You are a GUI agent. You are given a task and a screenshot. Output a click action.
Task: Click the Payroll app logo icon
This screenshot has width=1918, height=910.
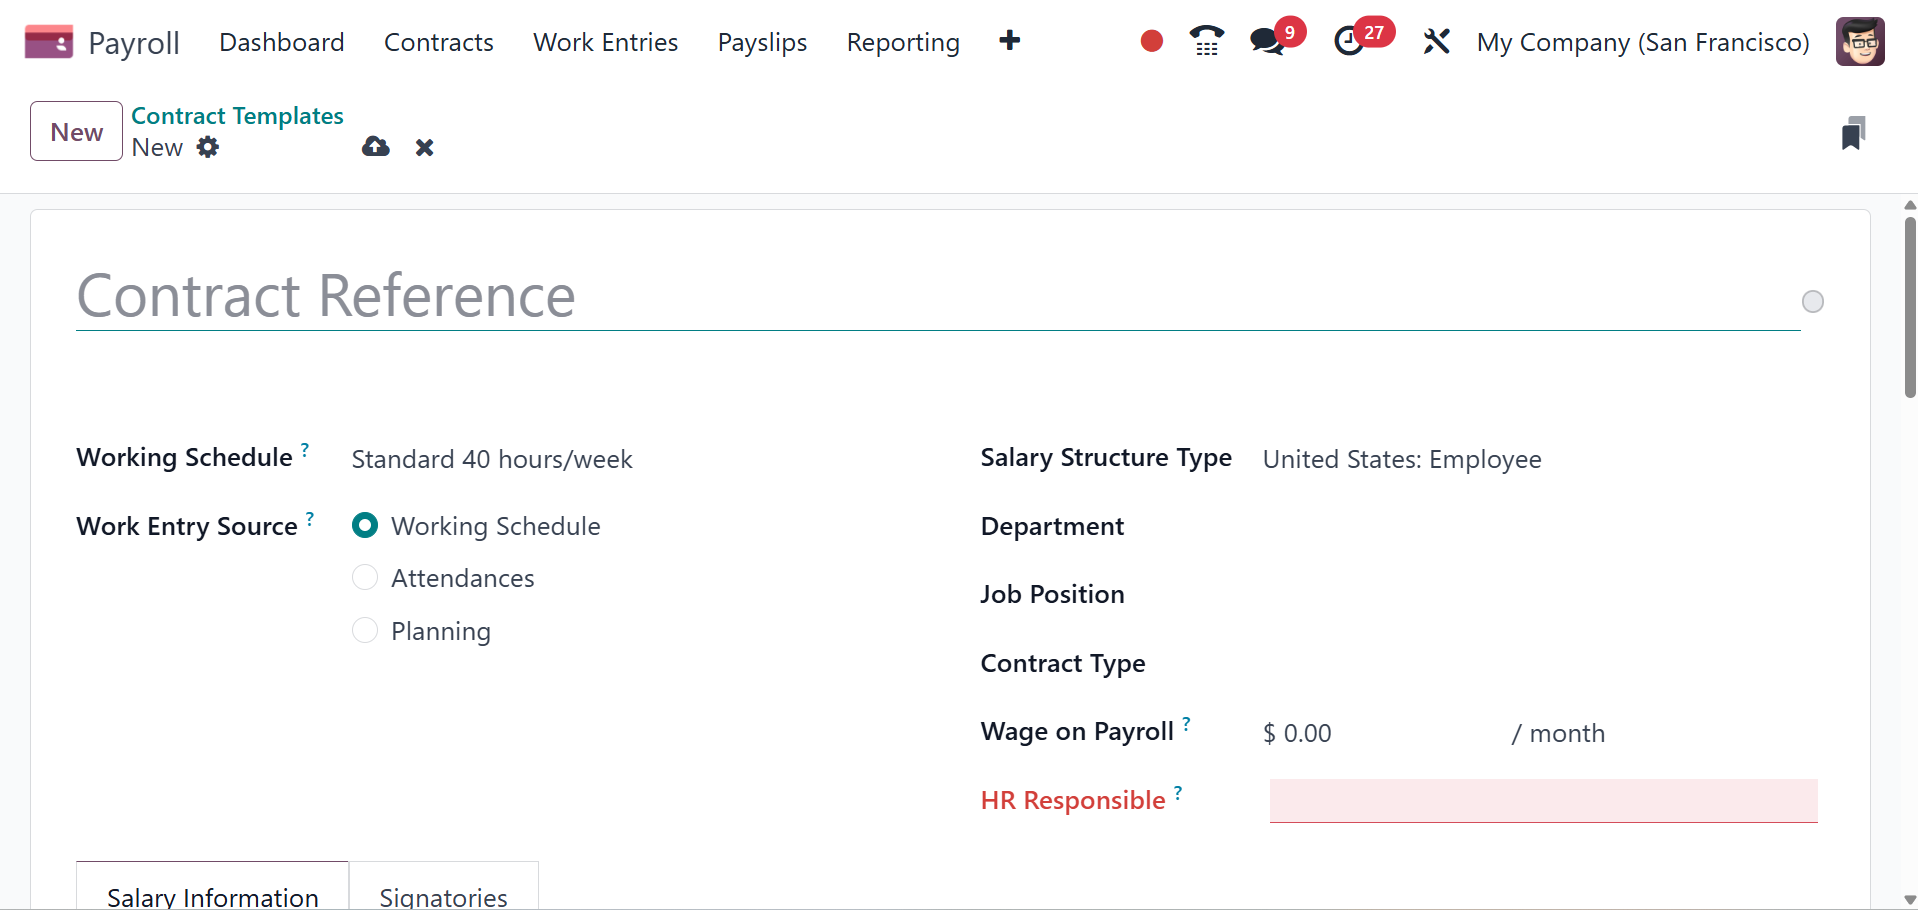(48, 42)
